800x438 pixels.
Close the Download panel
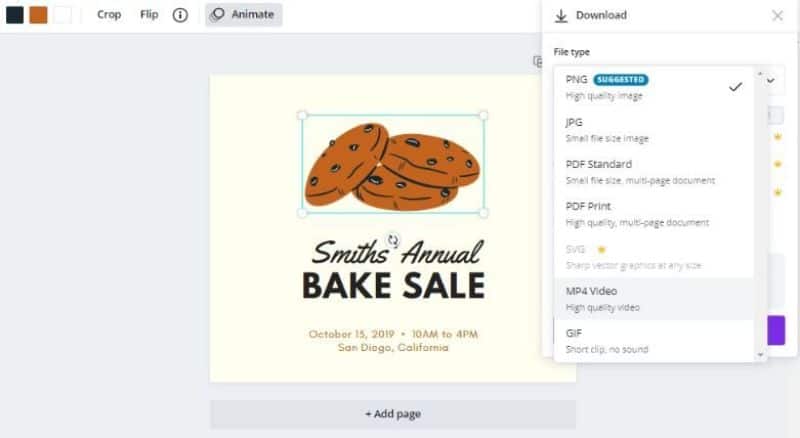pos(778,15)
